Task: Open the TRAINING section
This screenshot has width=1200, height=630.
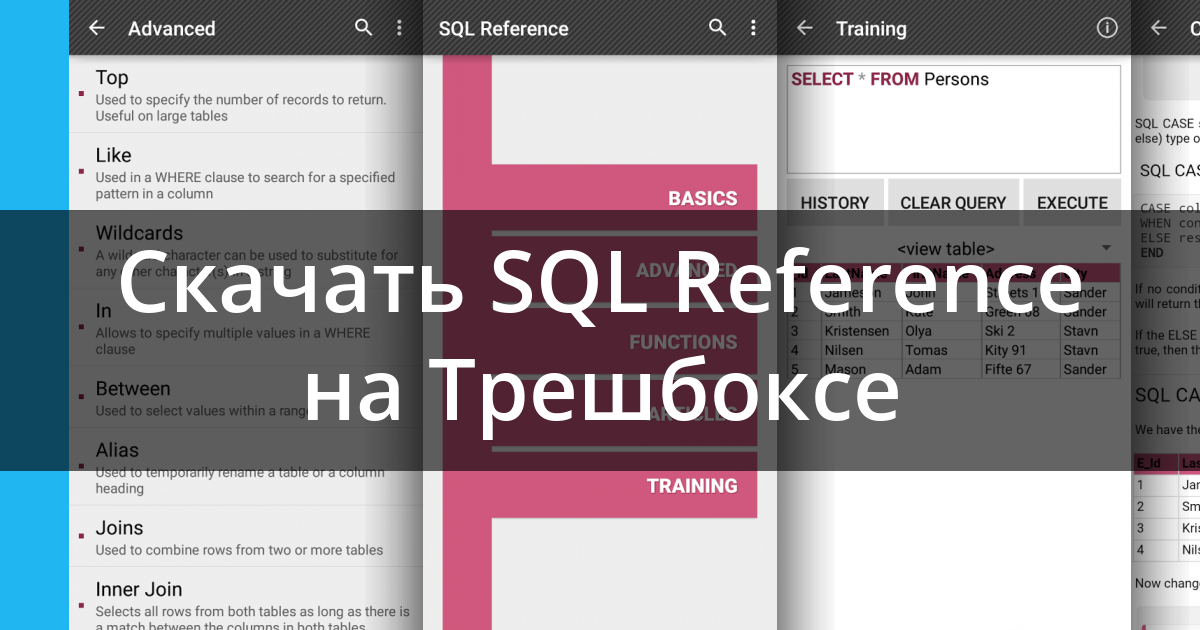Action: click(x=691, y=485)
